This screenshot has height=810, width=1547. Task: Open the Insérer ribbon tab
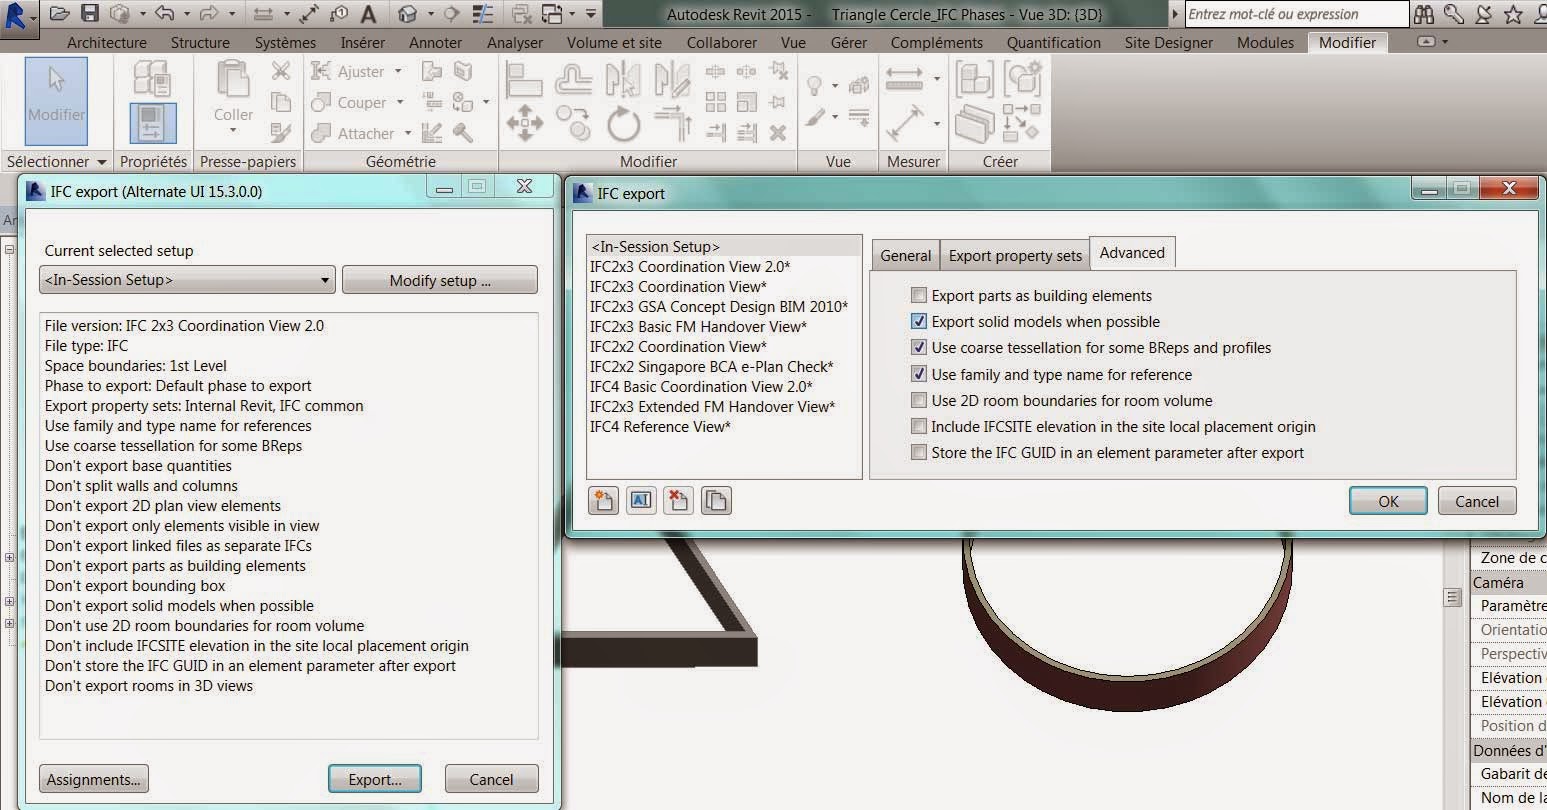point(362,42)
